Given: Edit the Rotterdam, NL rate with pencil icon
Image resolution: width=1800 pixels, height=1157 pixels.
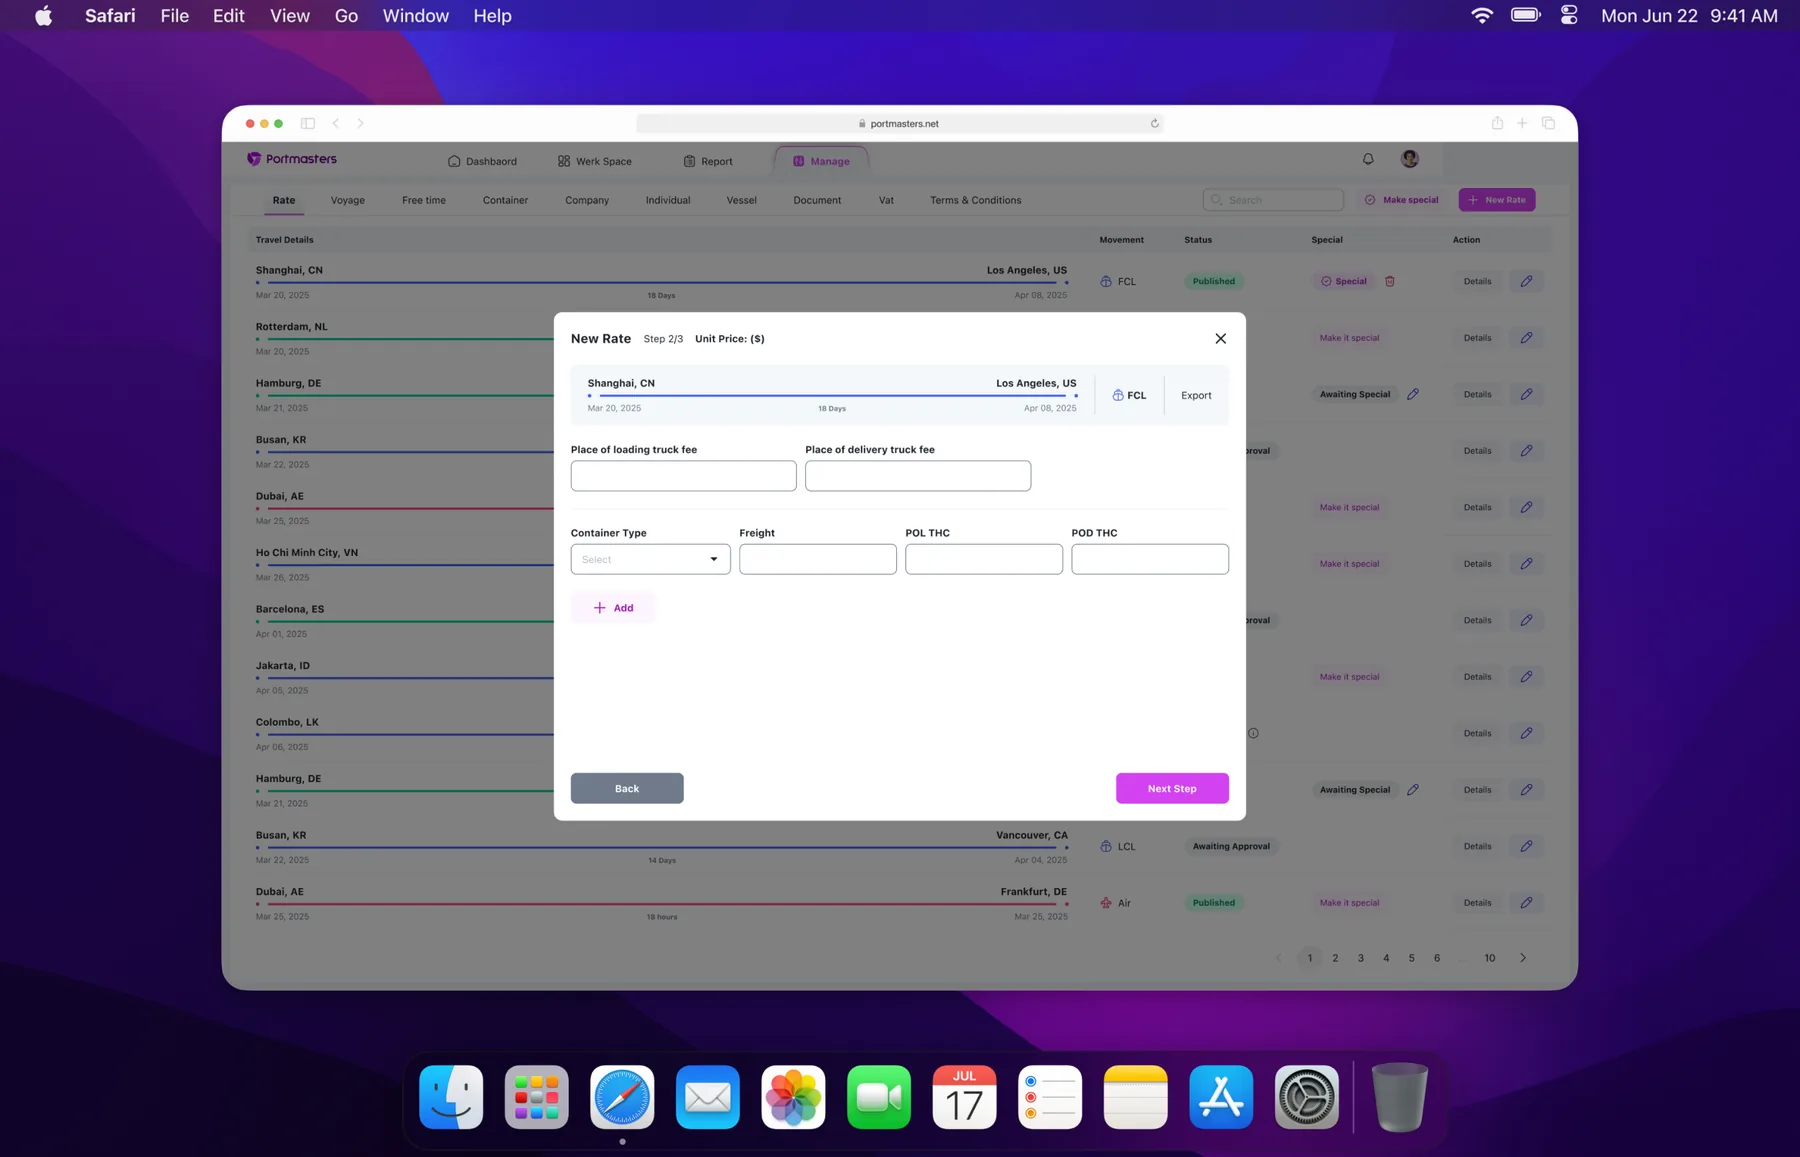Looking at the screenshot, I should [1526, 338].
